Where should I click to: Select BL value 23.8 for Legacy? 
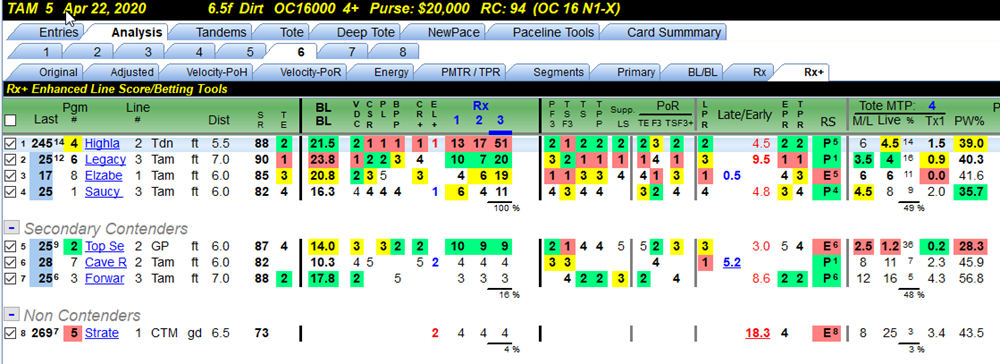coord(323,159)
